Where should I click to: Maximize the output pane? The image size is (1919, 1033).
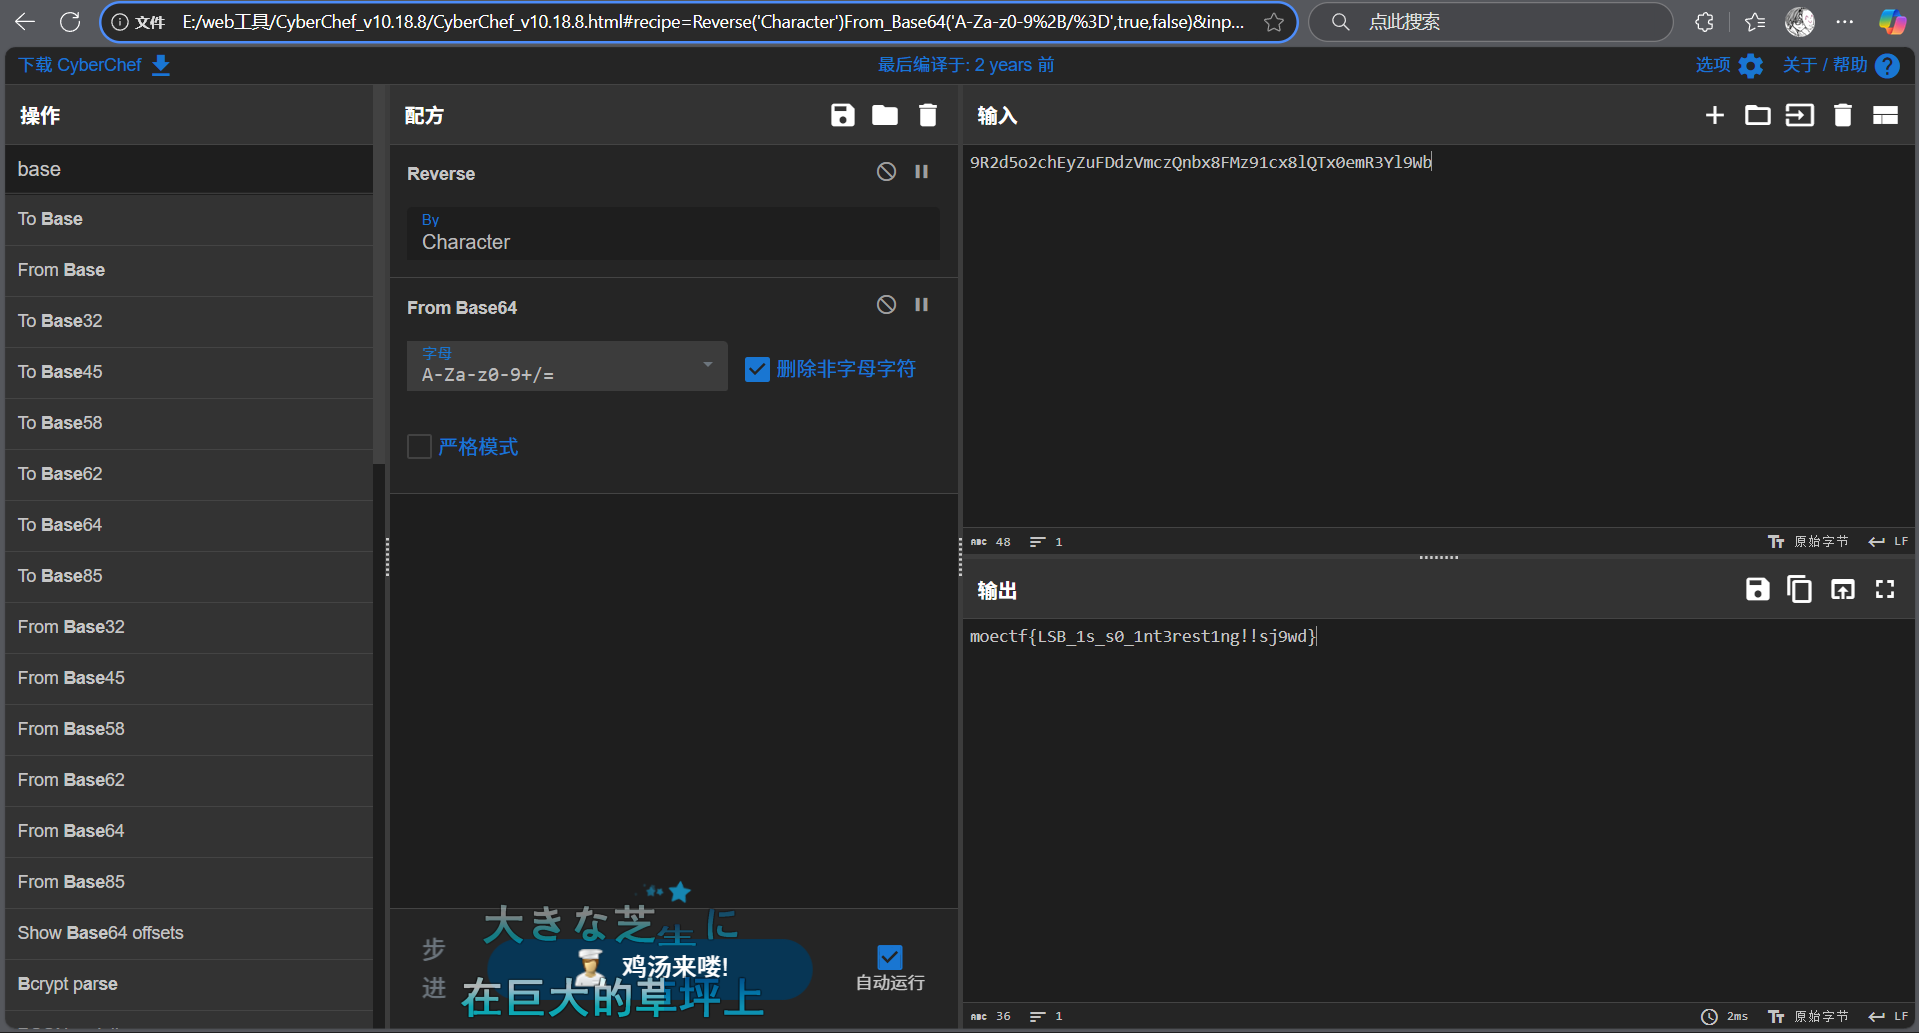(x=1884, y=589)
